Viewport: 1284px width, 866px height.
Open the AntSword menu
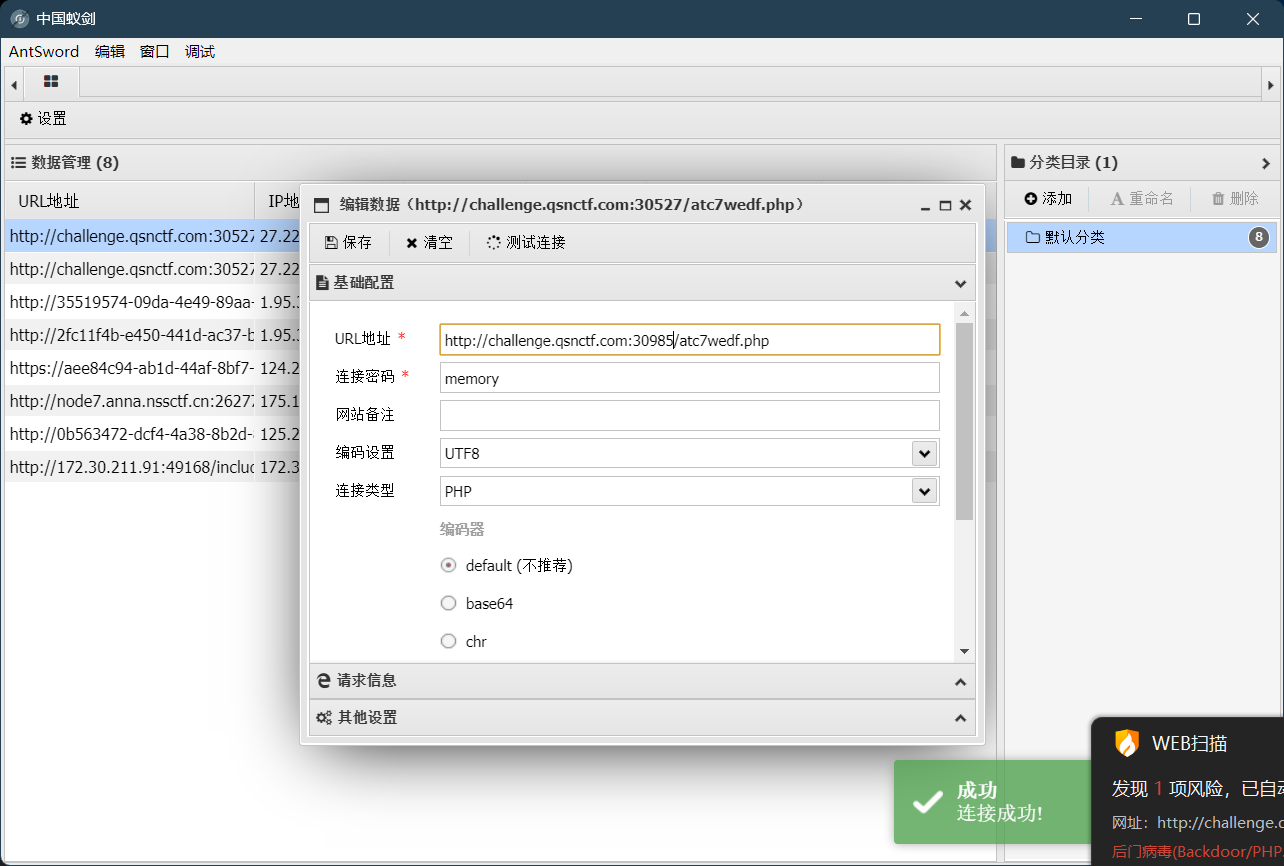tap(44, 52)
